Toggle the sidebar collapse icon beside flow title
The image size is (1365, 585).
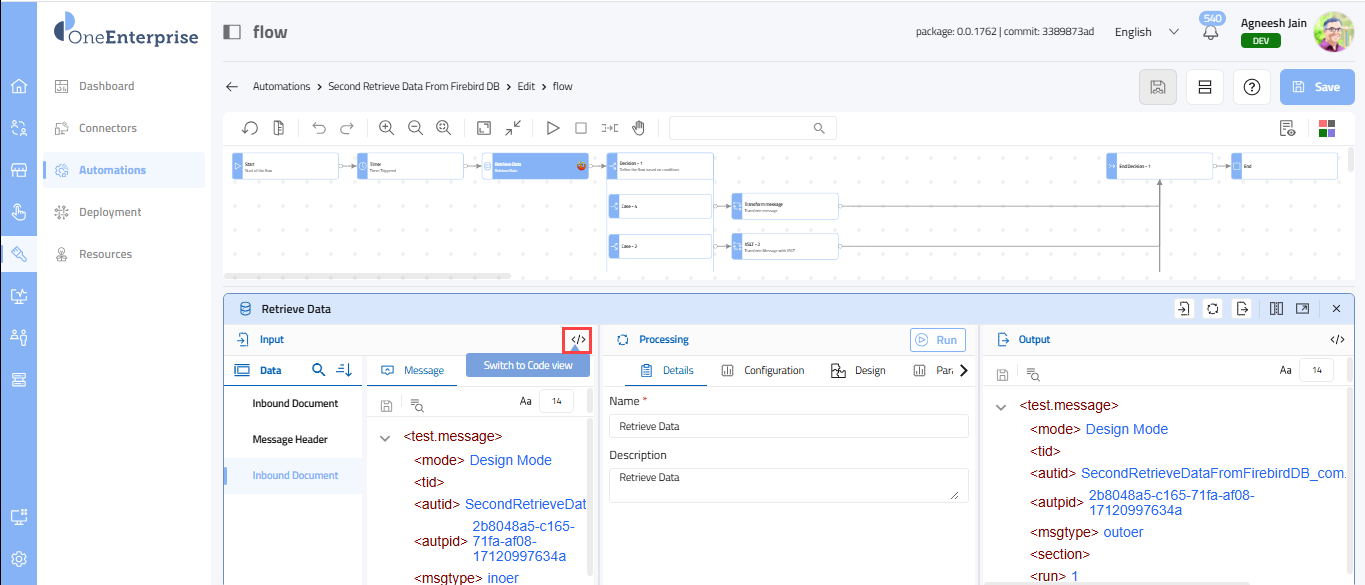point(232,32)
